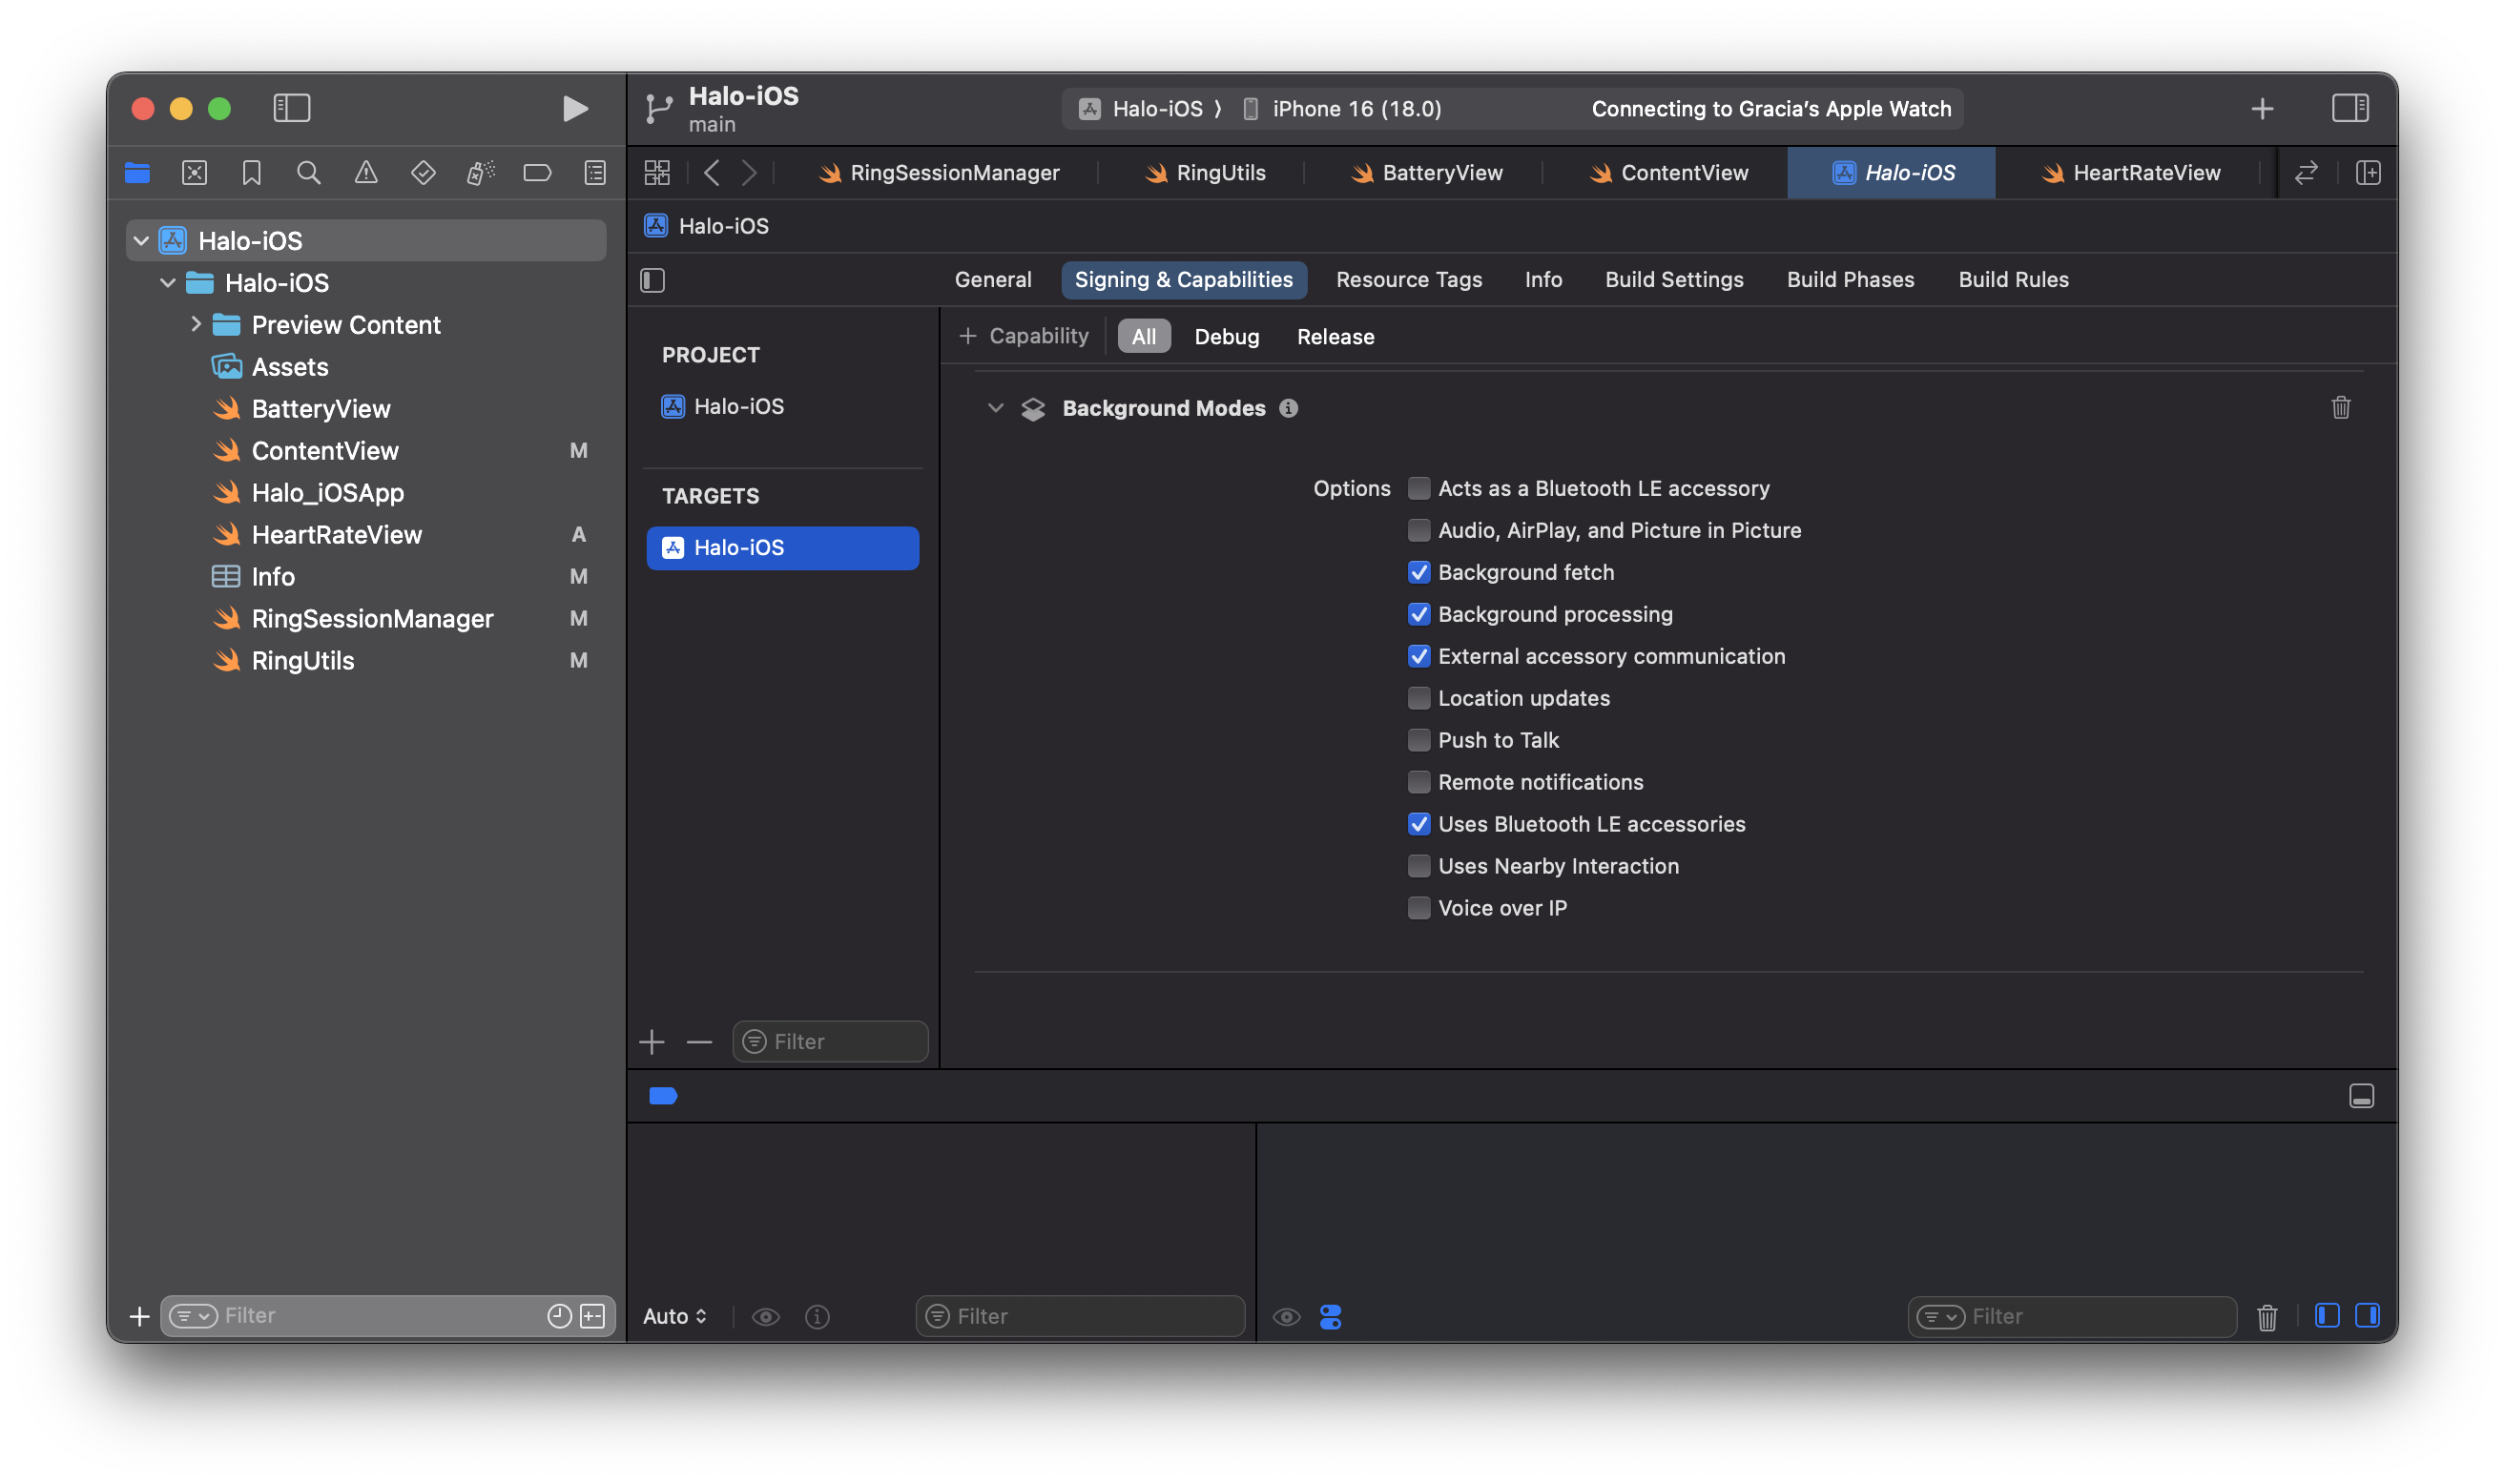Click the targets Filter field
This screenshot has width=2505, height=1484.
[830, 1041]
